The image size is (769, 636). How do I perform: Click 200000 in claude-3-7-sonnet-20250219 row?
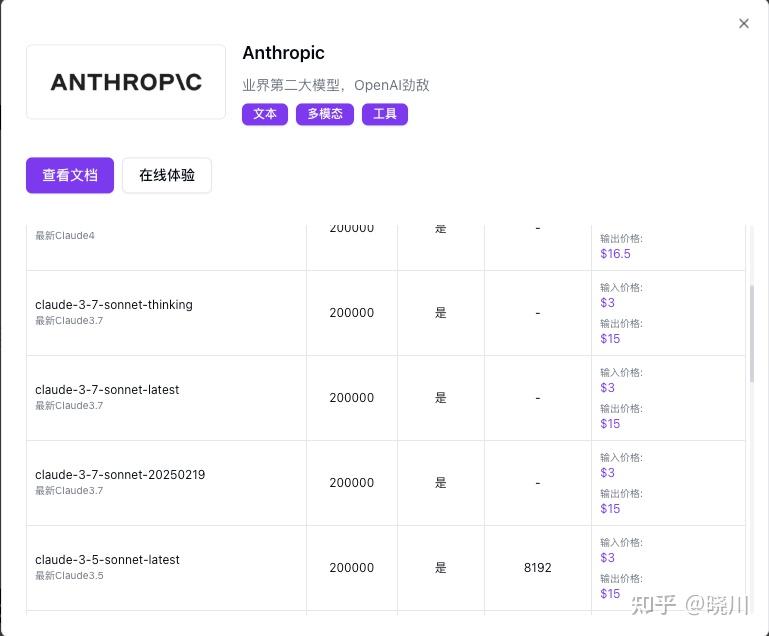352,483
